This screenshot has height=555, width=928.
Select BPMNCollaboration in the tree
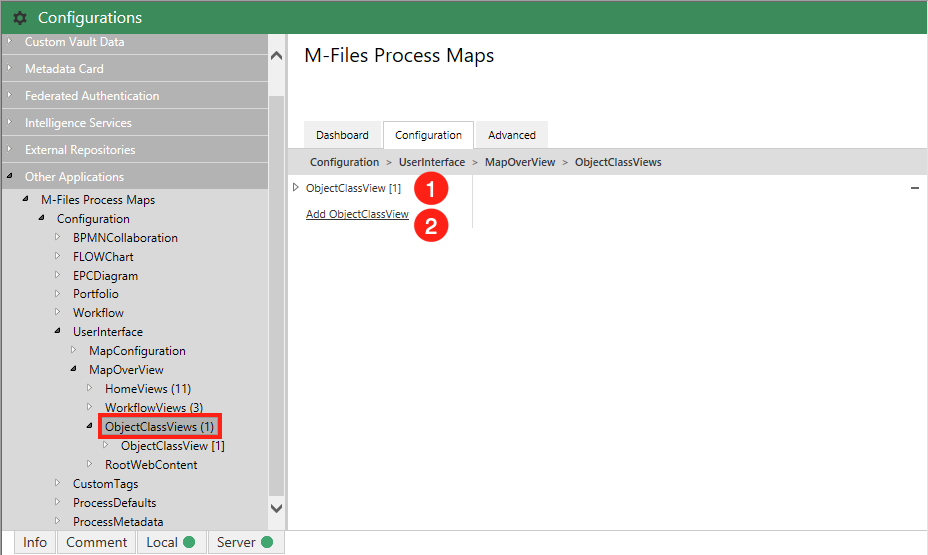coord(125,238)
